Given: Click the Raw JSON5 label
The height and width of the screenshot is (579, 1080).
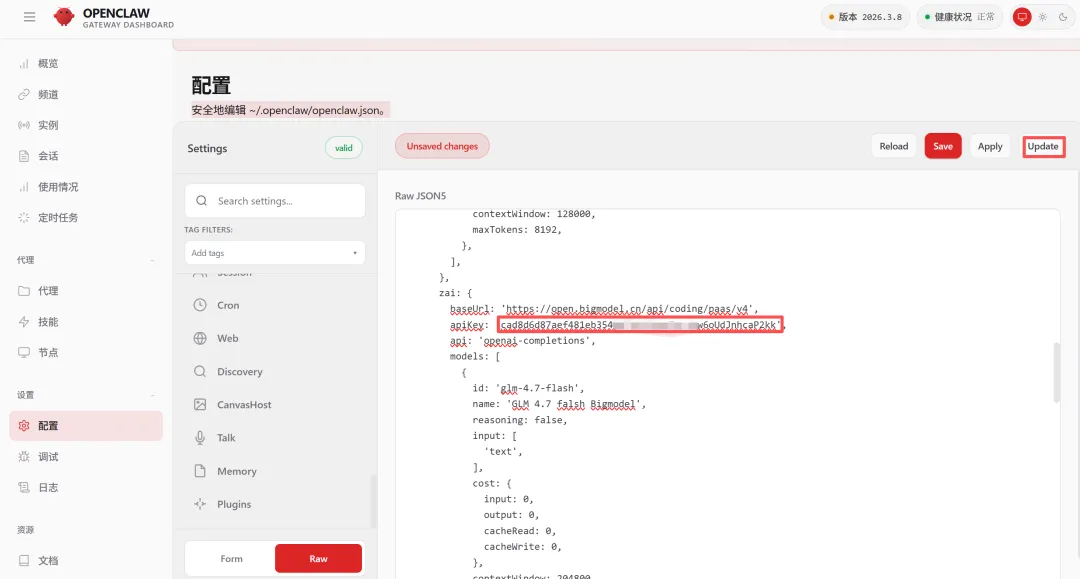Looking at the screenshot, I should tap(420, 196).
